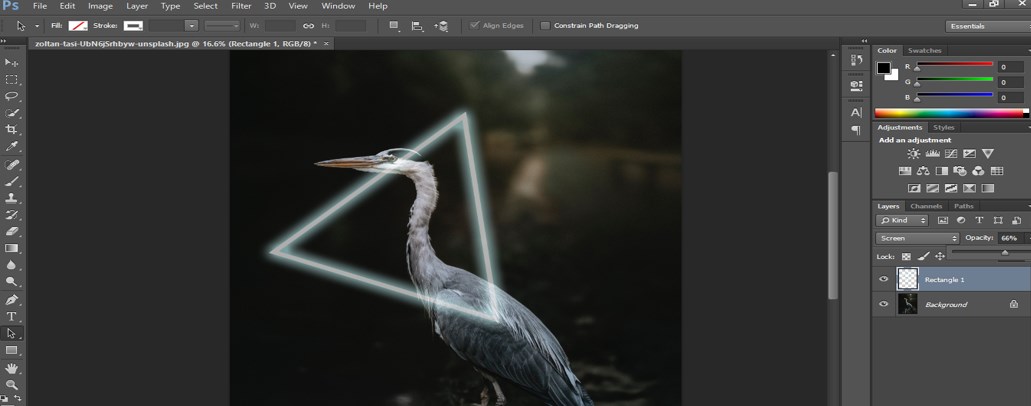
Task: Select the Brush tool
Action: coord(11,181)
